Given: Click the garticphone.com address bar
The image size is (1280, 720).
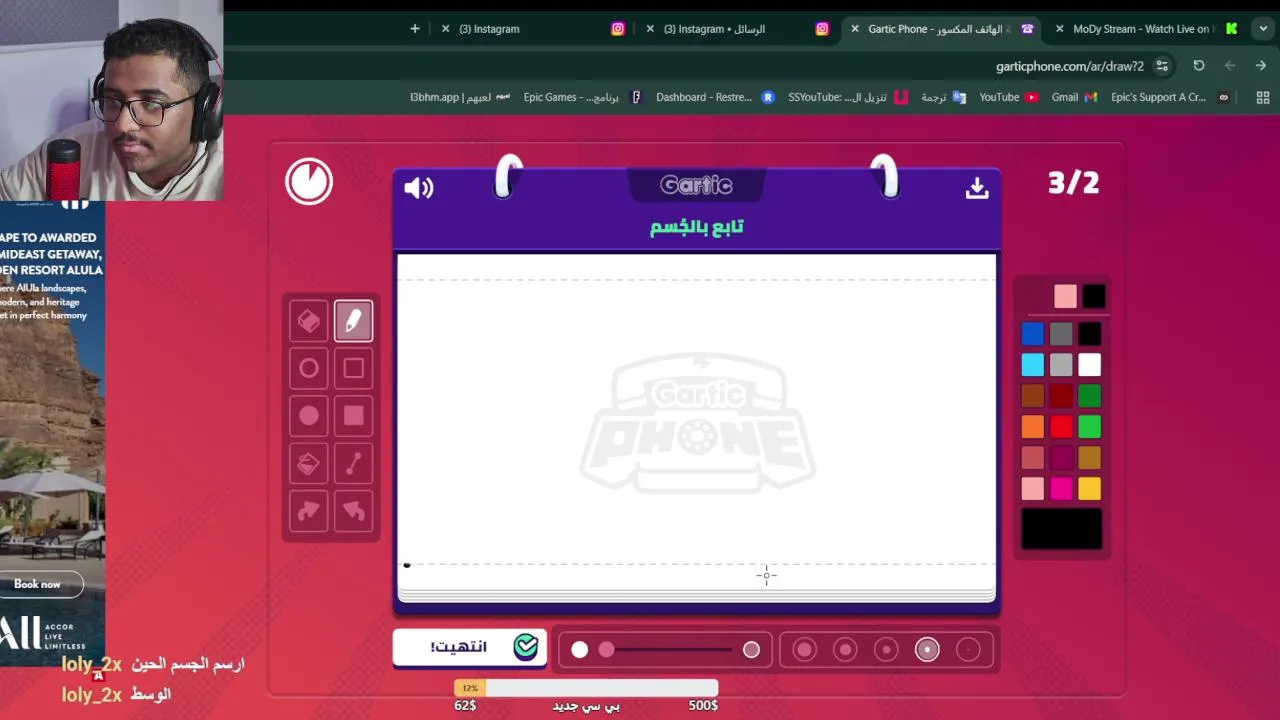Looking at the screenshot, I should click(1069, 66).
